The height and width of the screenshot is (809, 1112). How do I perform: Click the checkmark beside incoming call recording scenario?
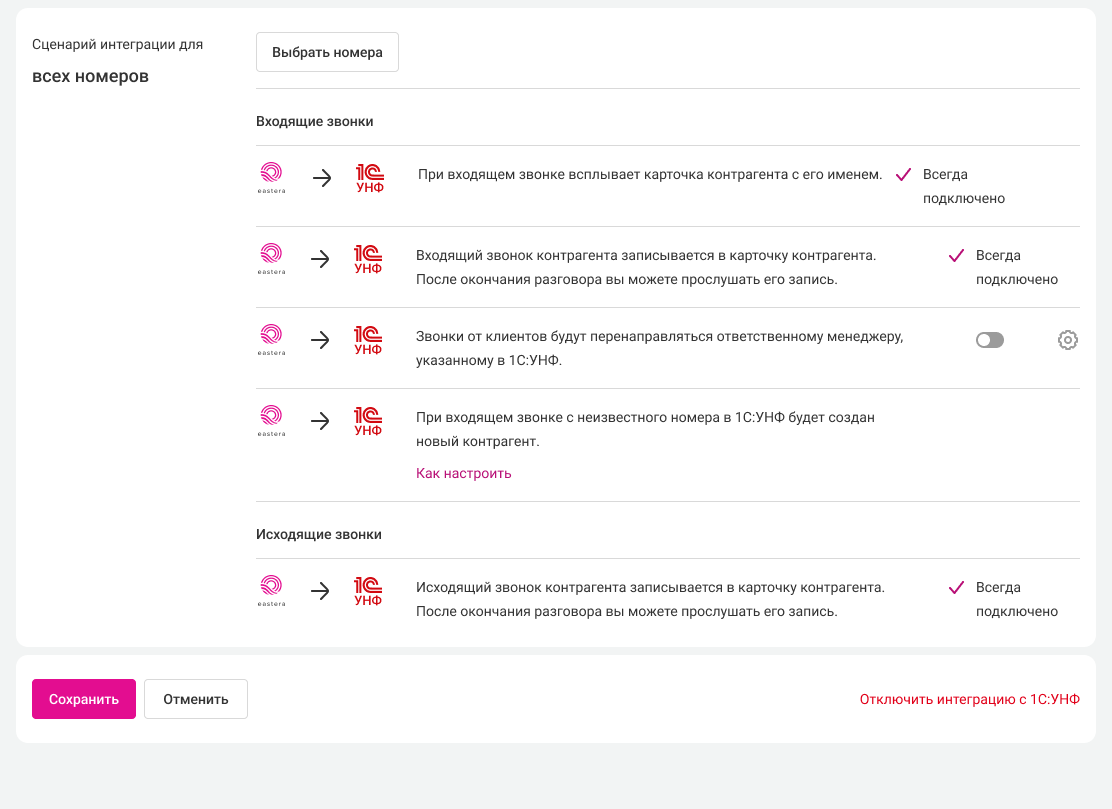955,256
